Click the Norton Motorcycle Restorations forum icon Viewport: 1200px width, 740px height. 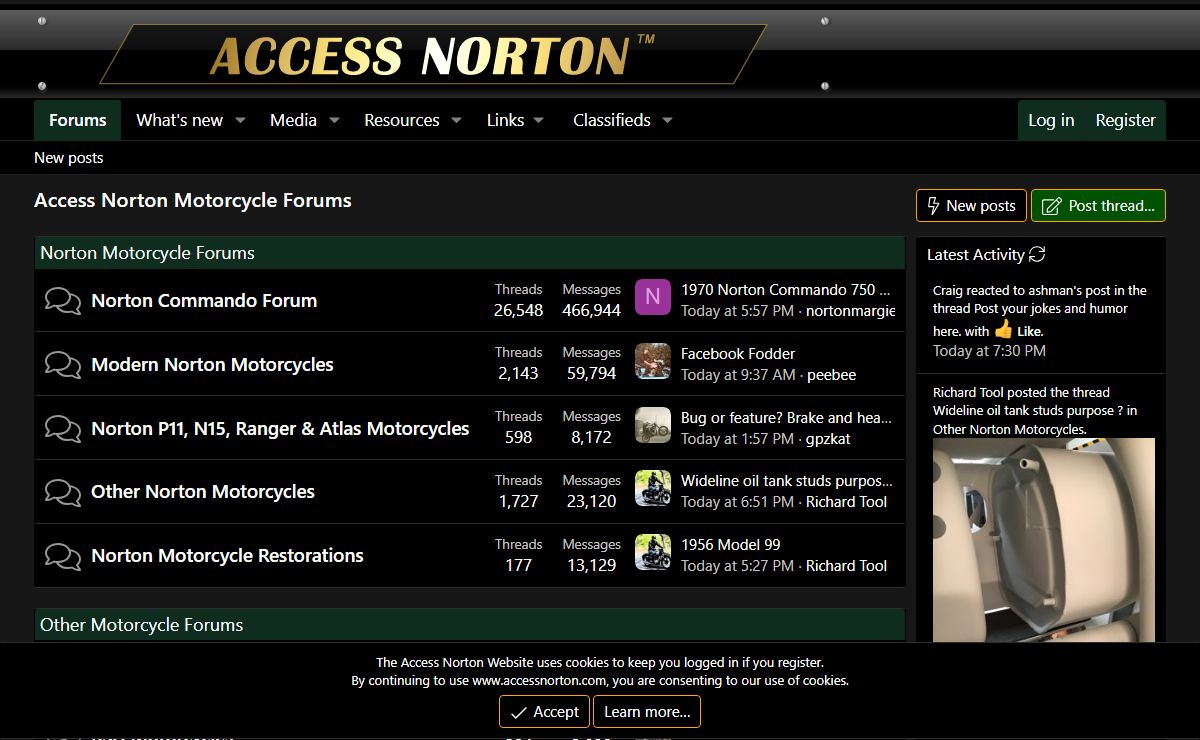63,556
